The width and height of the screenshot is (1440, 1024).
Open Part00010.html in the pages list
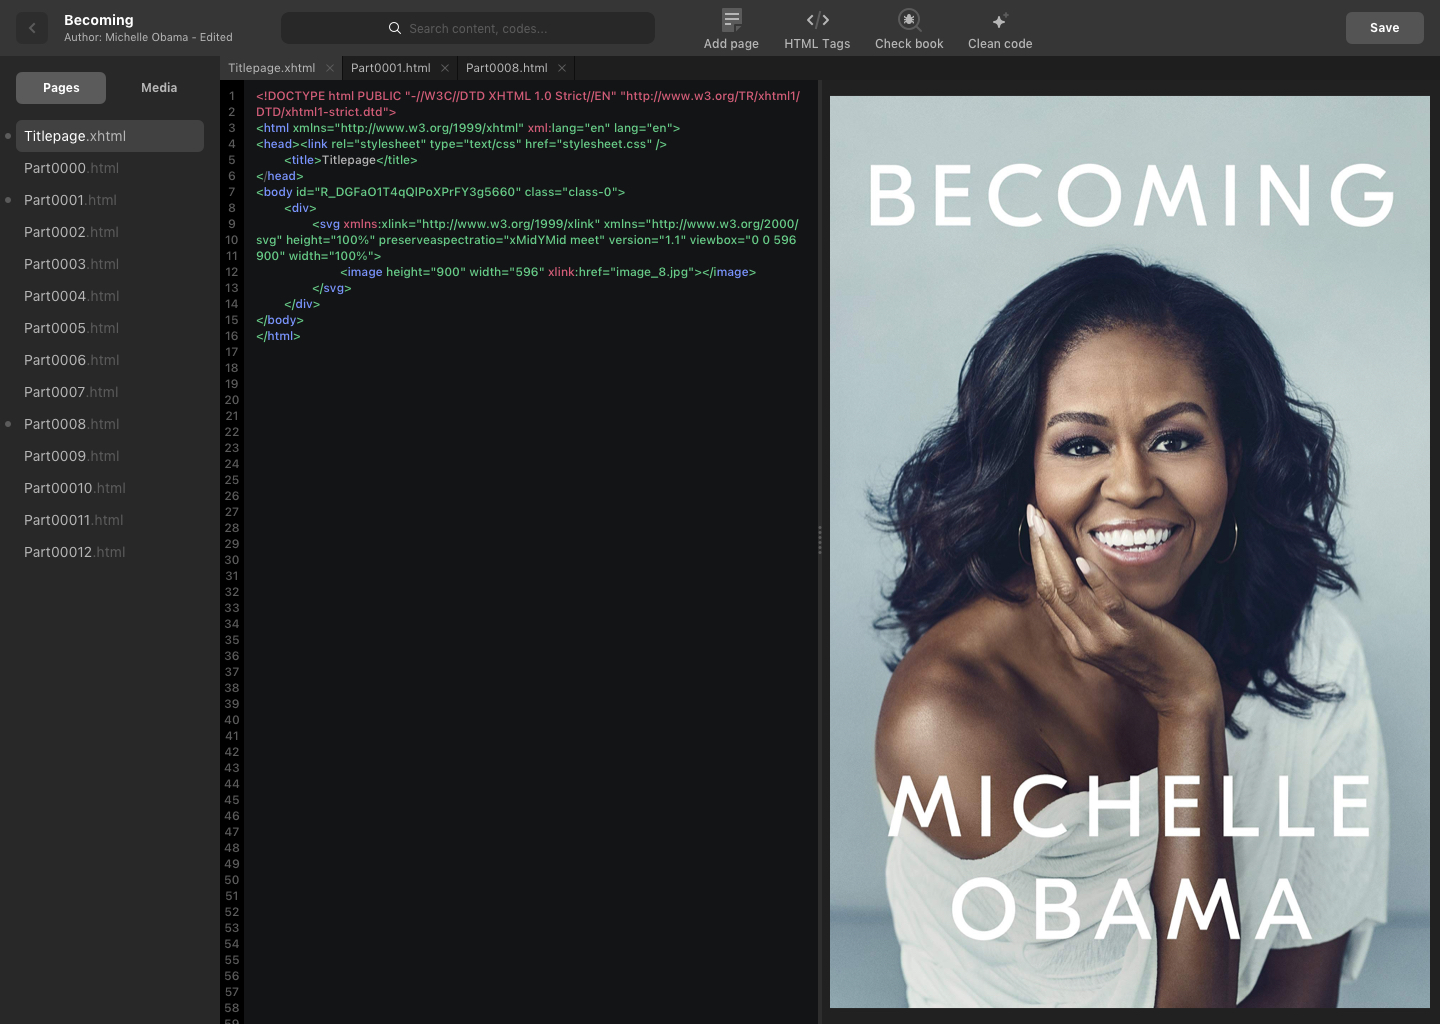(x=110, y=488)
